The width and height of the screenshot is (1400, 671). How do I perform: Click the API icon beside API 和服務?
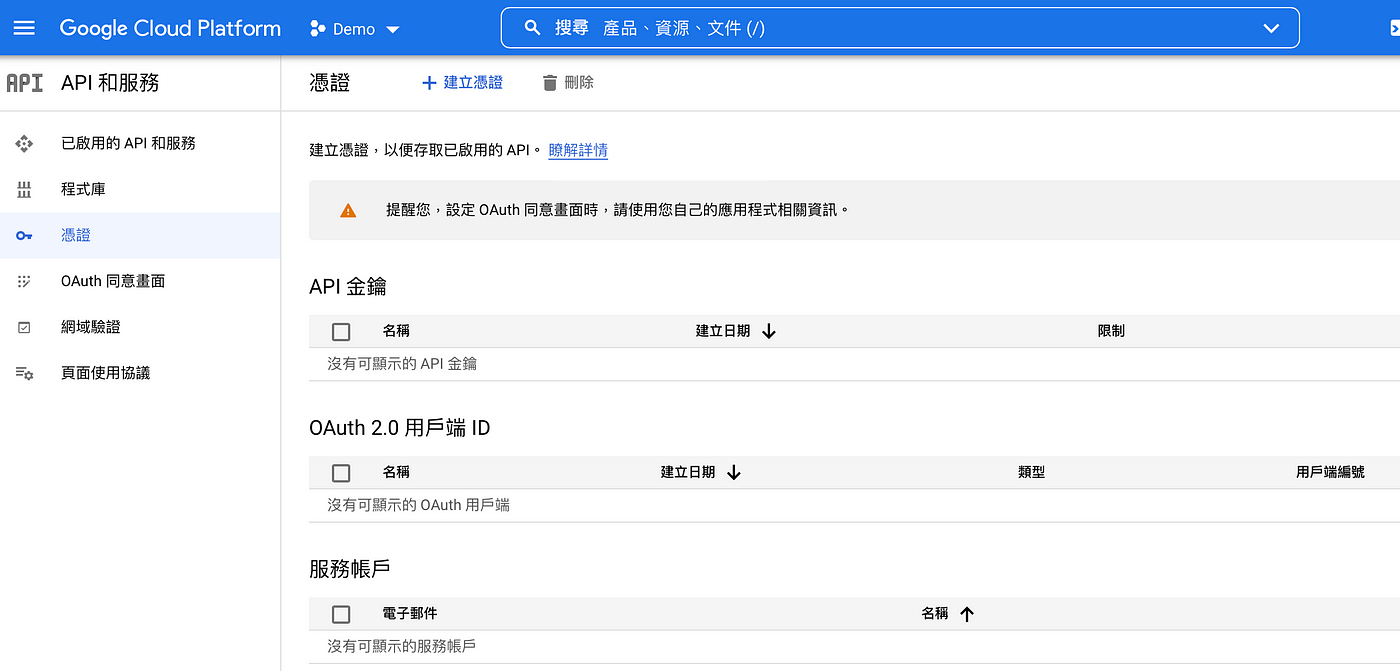(25, 83)
